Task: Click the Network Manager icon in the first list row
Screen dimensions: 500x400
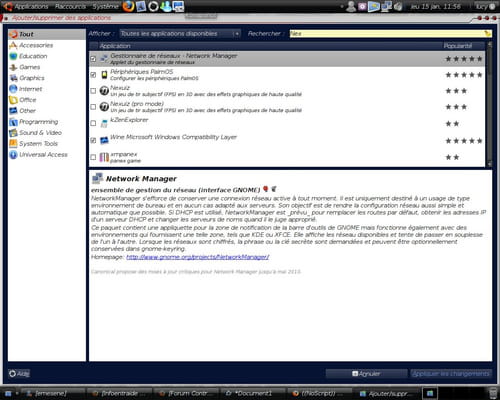Action: (104, 59)
